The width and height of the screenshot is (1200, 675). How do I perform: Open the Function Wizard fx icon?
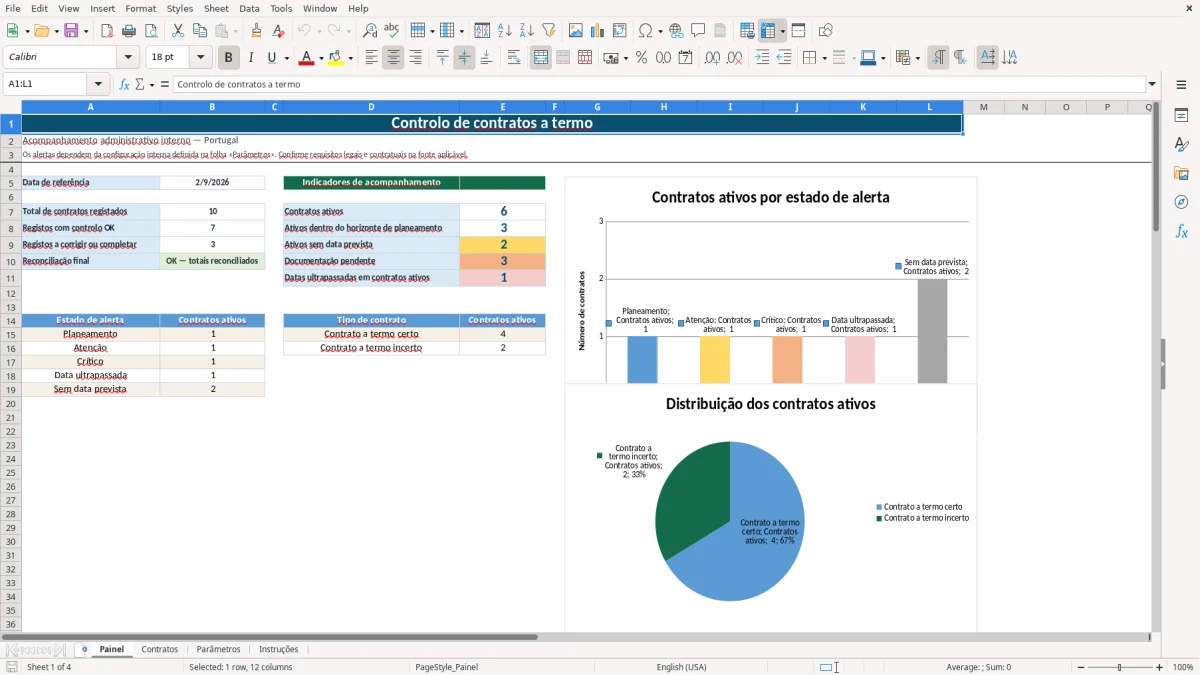point(125,84)
